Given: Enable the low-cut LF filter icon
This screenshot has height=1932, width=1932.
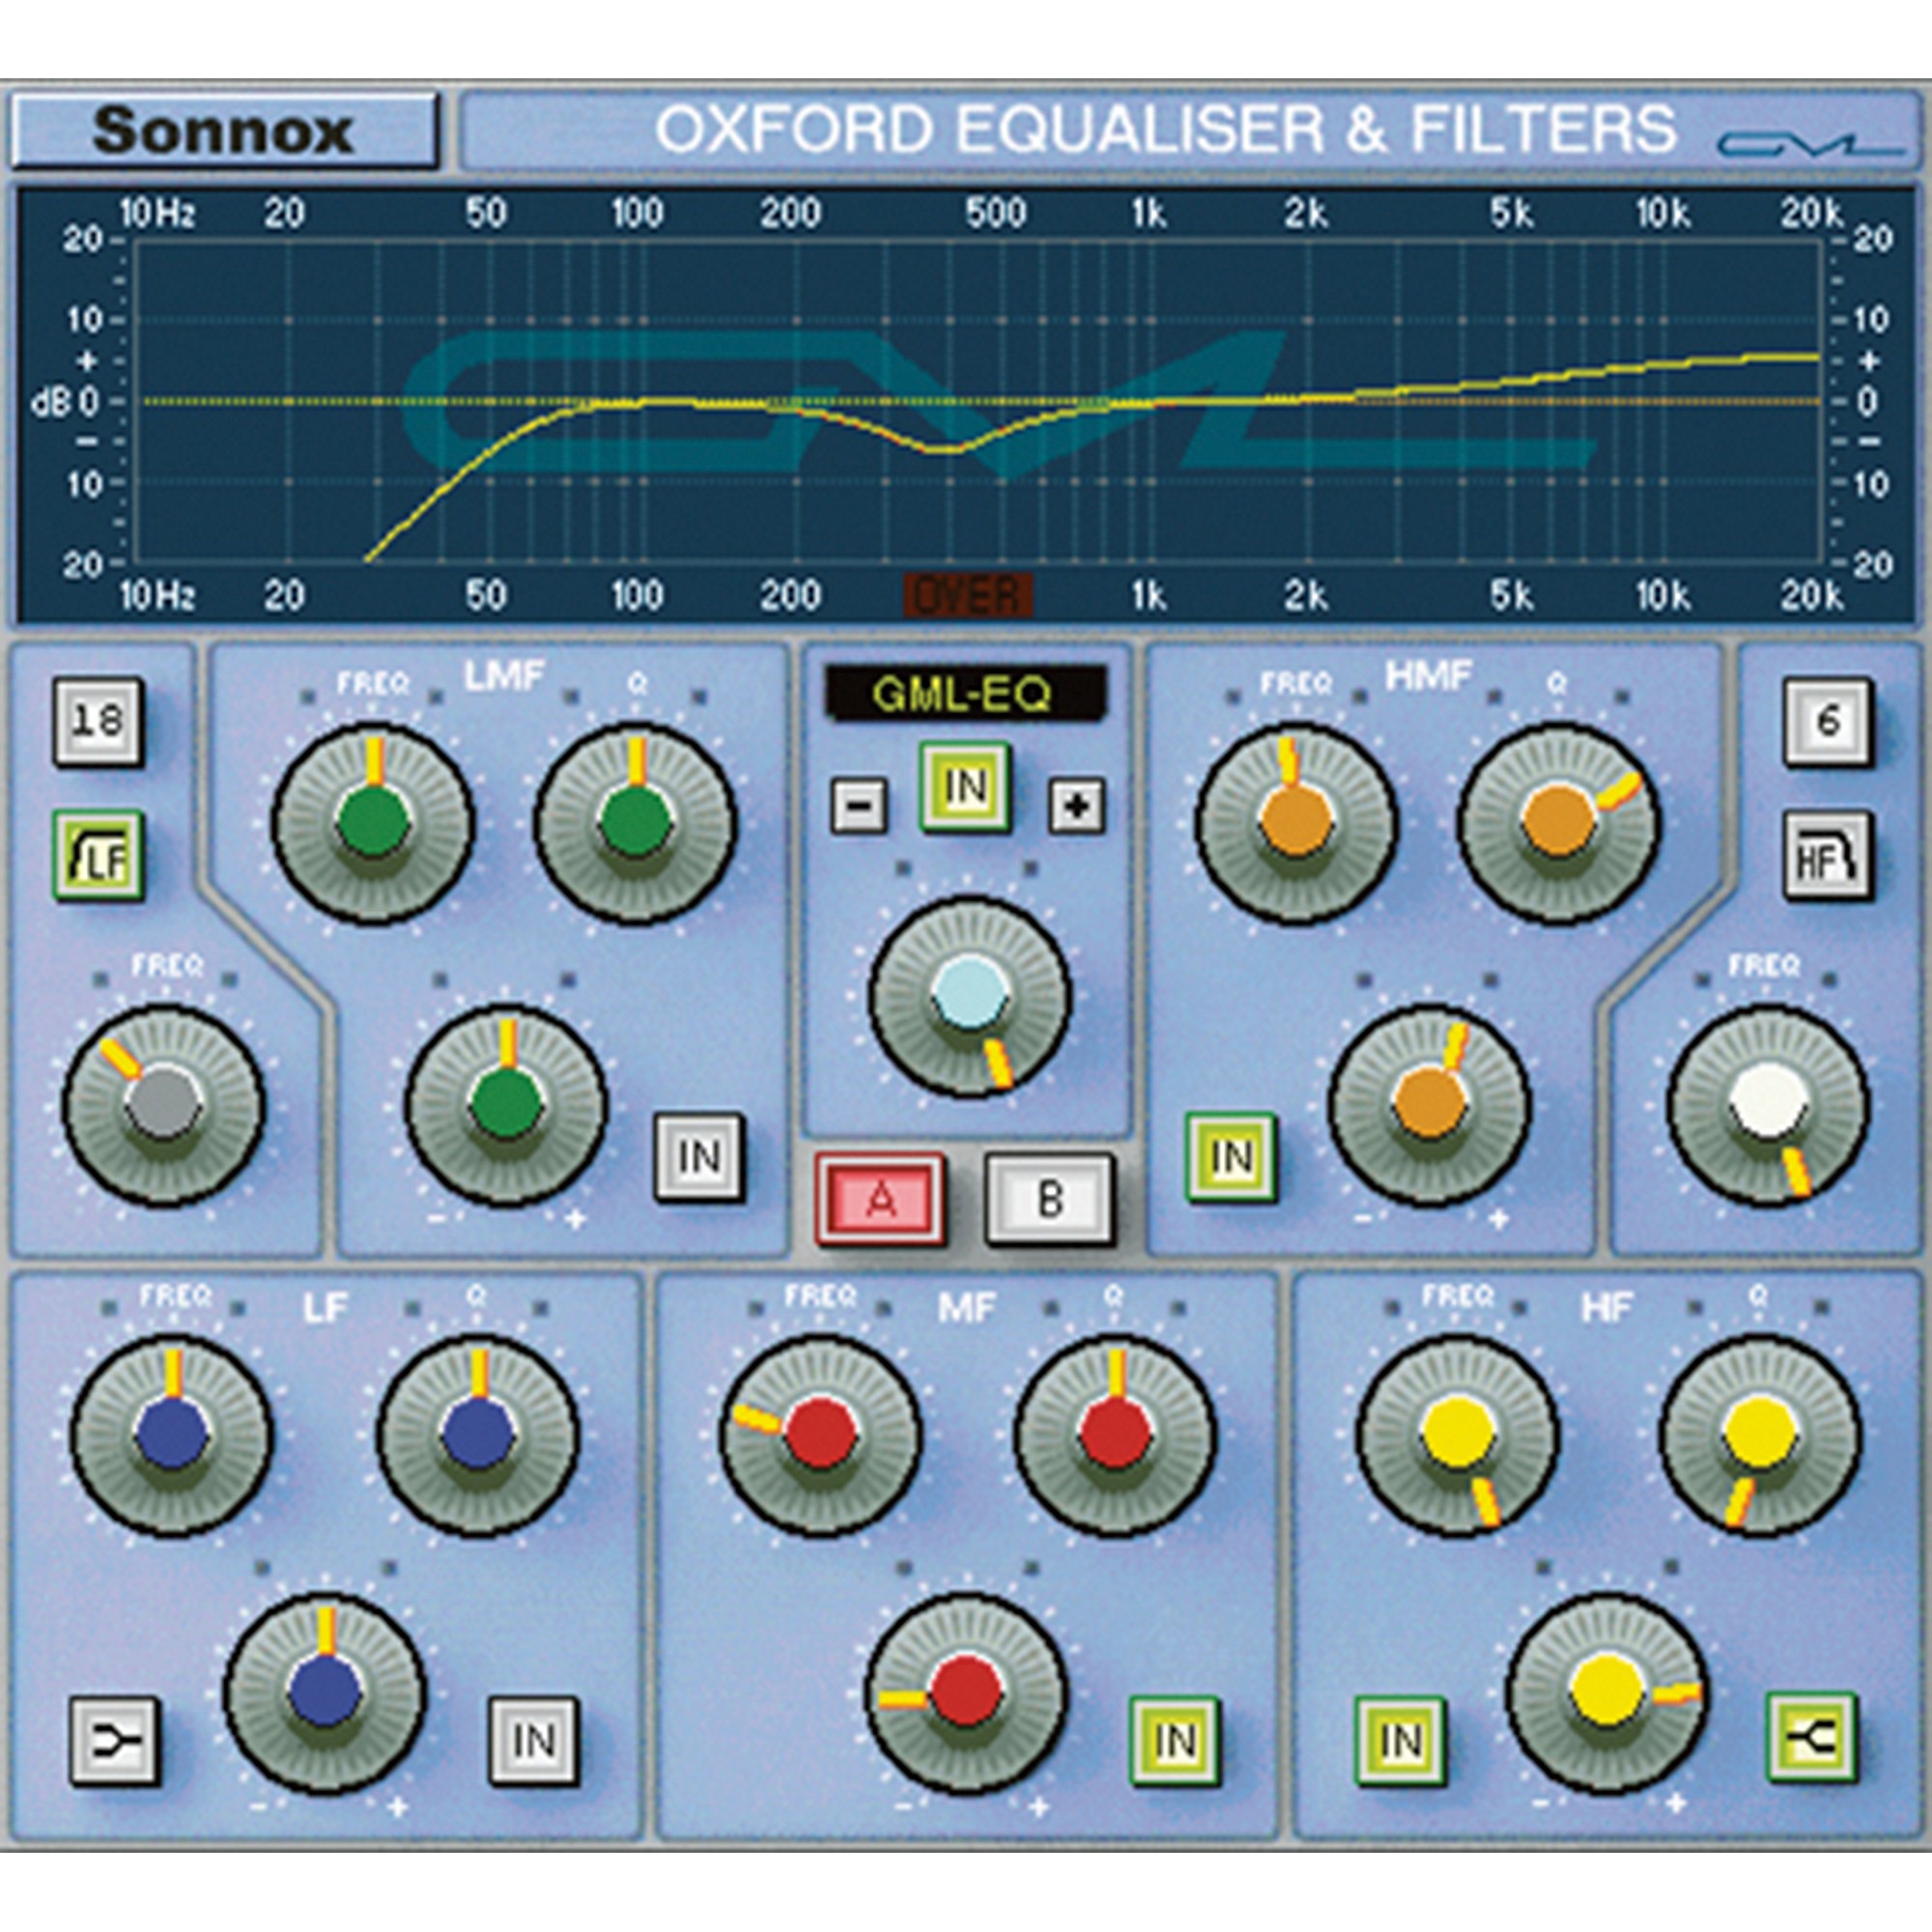Looking at the screenshot, I should tap(98, 857).
